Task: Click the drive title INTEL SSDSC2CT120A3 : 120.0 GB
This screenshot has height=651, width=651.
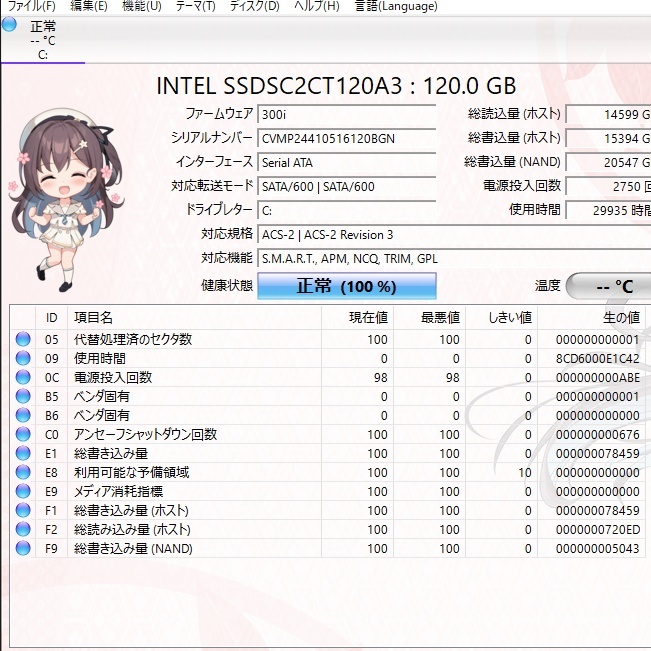Action: (x=336, y=86)
